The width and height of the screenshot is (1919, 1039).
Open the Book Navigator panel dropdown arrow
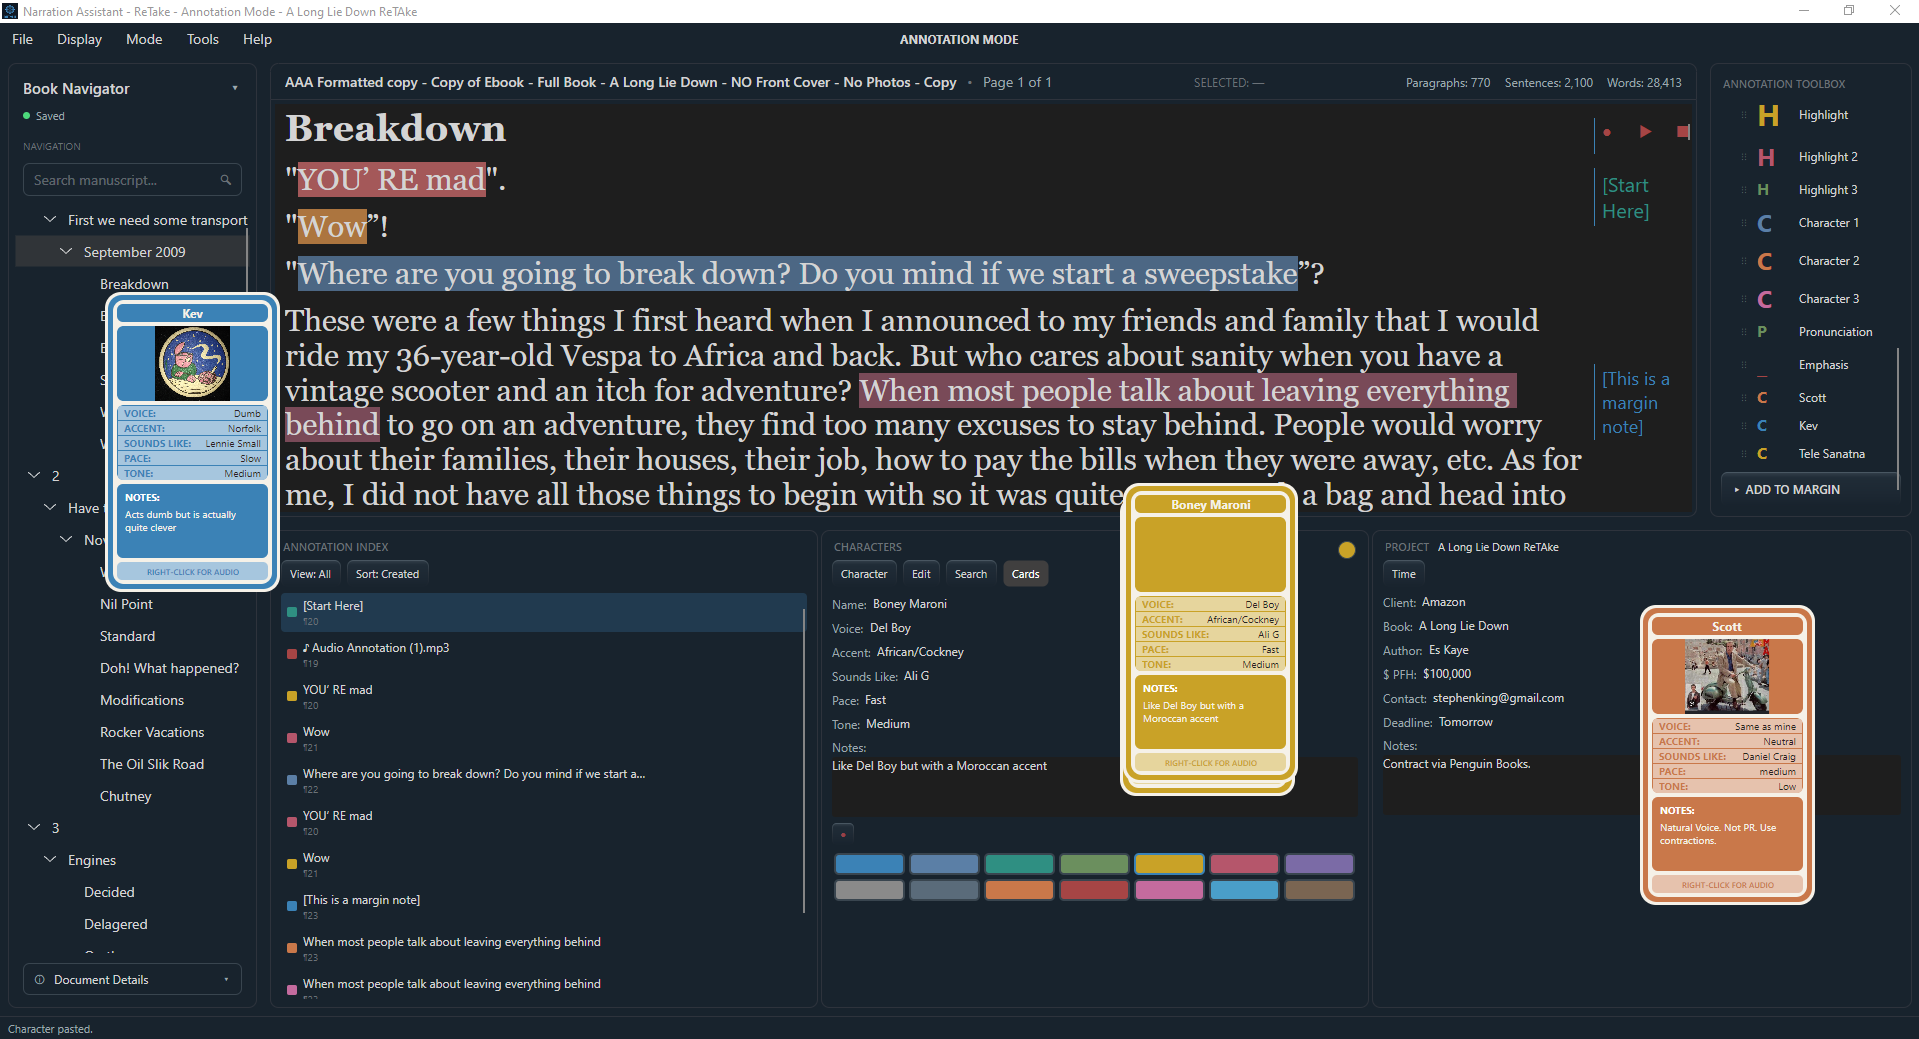click(x=235, y=88)
